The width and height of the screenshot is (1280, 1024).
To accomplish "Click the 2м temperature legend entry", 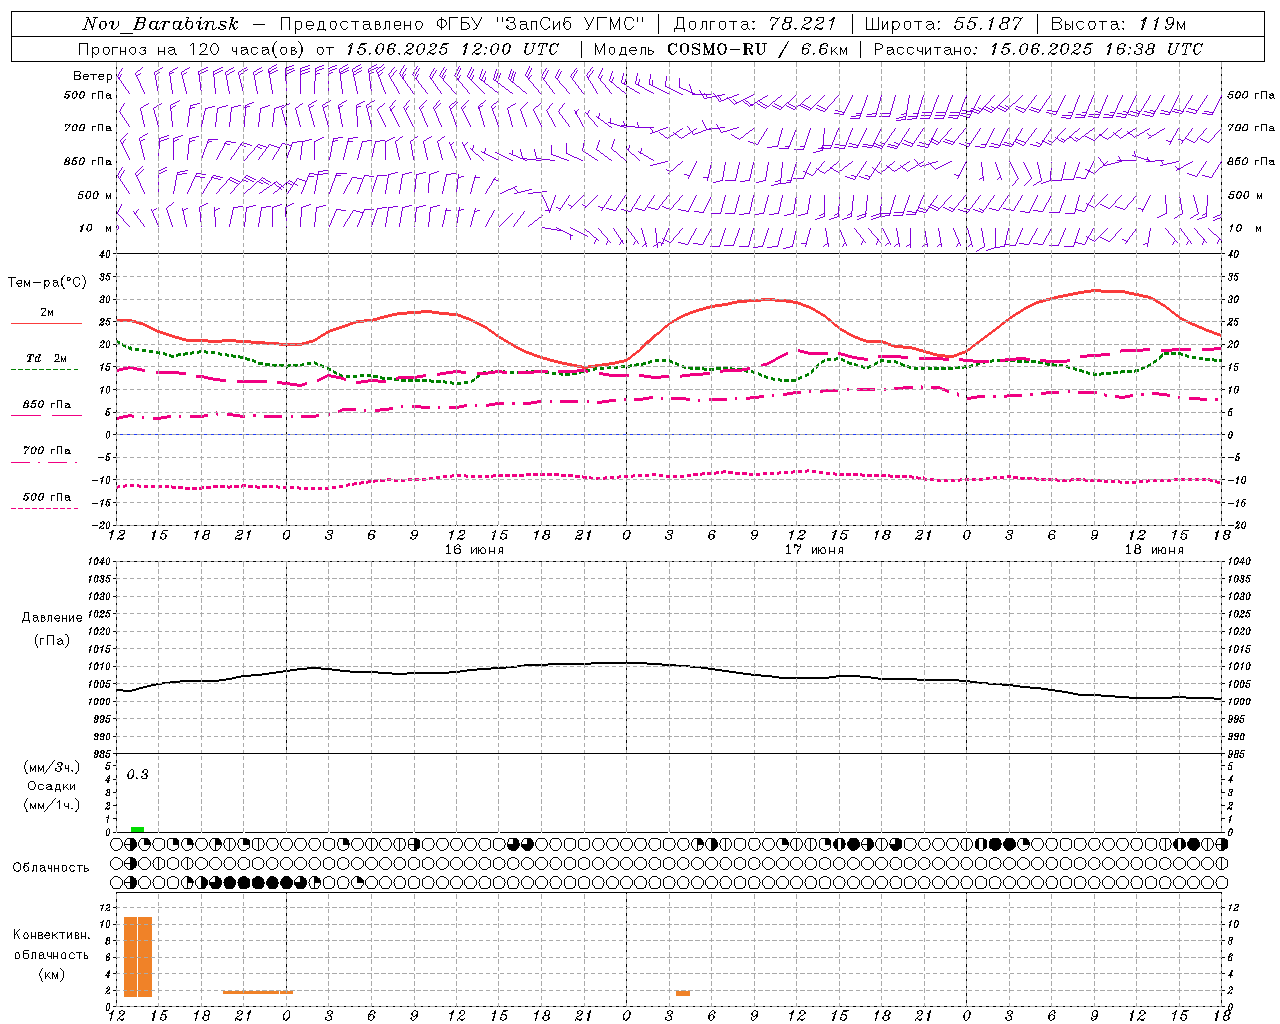I will (x=47, y=312).
